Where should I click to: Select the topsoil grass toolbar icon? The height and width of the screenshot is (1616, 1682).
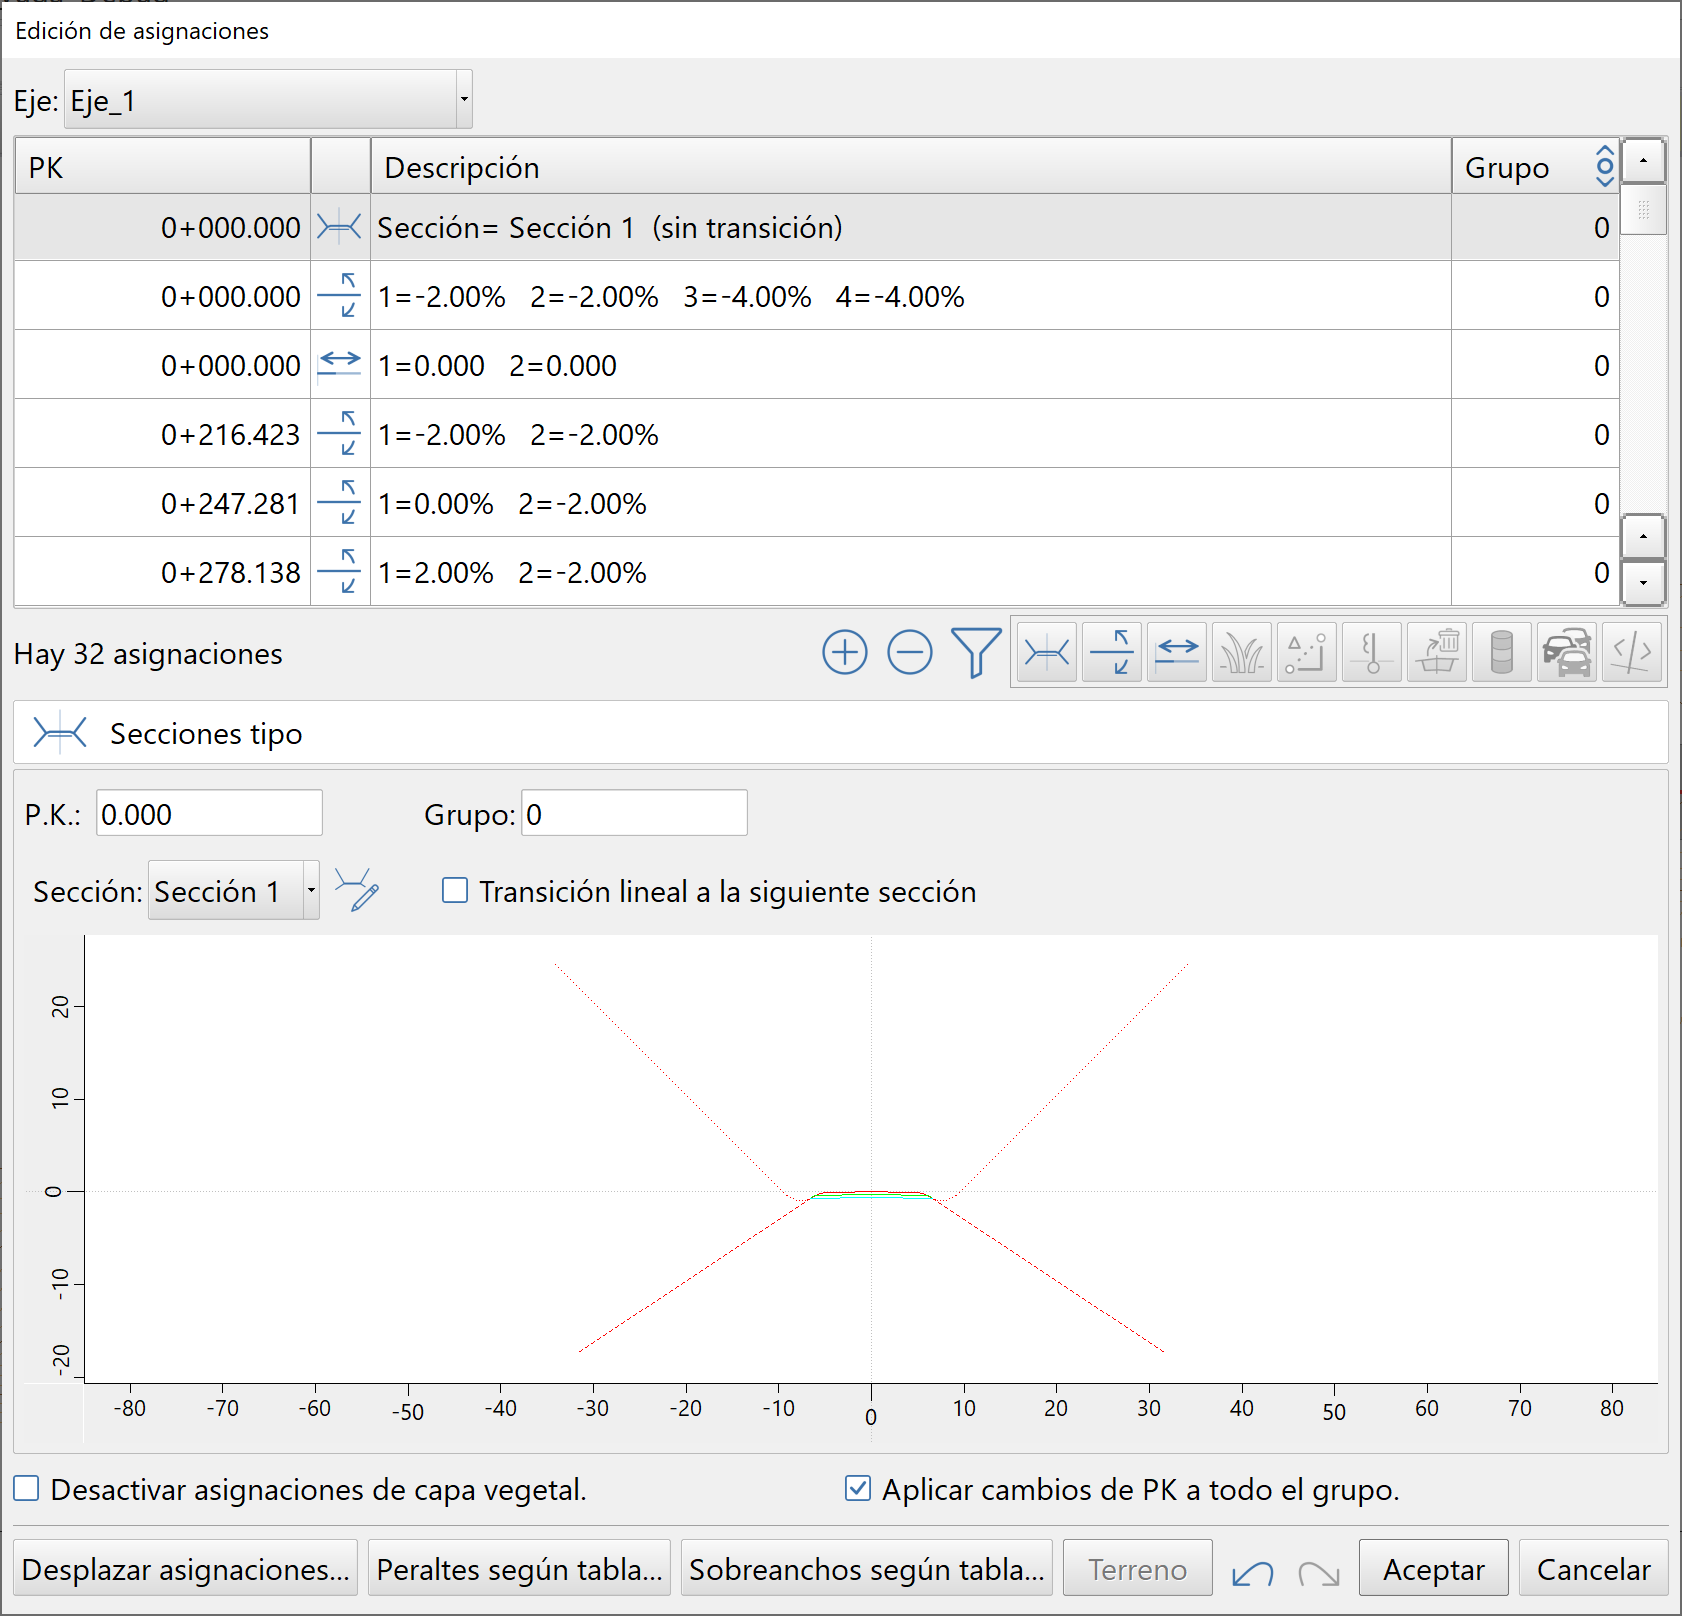1241,653
